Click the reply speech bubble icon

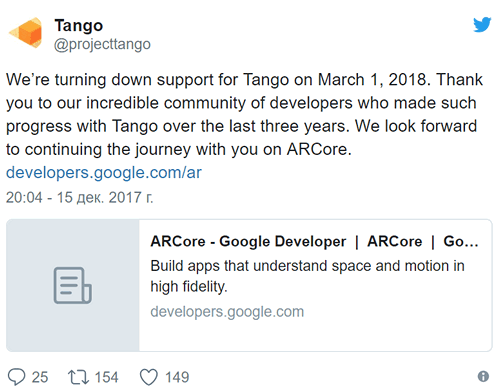click(16, 377)
